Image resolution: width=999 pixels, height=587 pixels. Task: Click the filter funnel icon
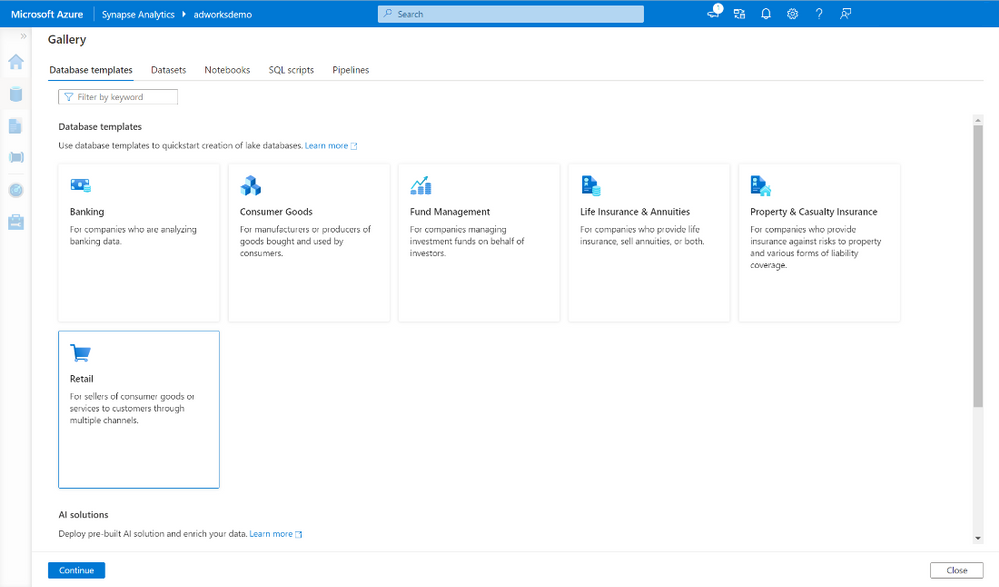(69, 97)
